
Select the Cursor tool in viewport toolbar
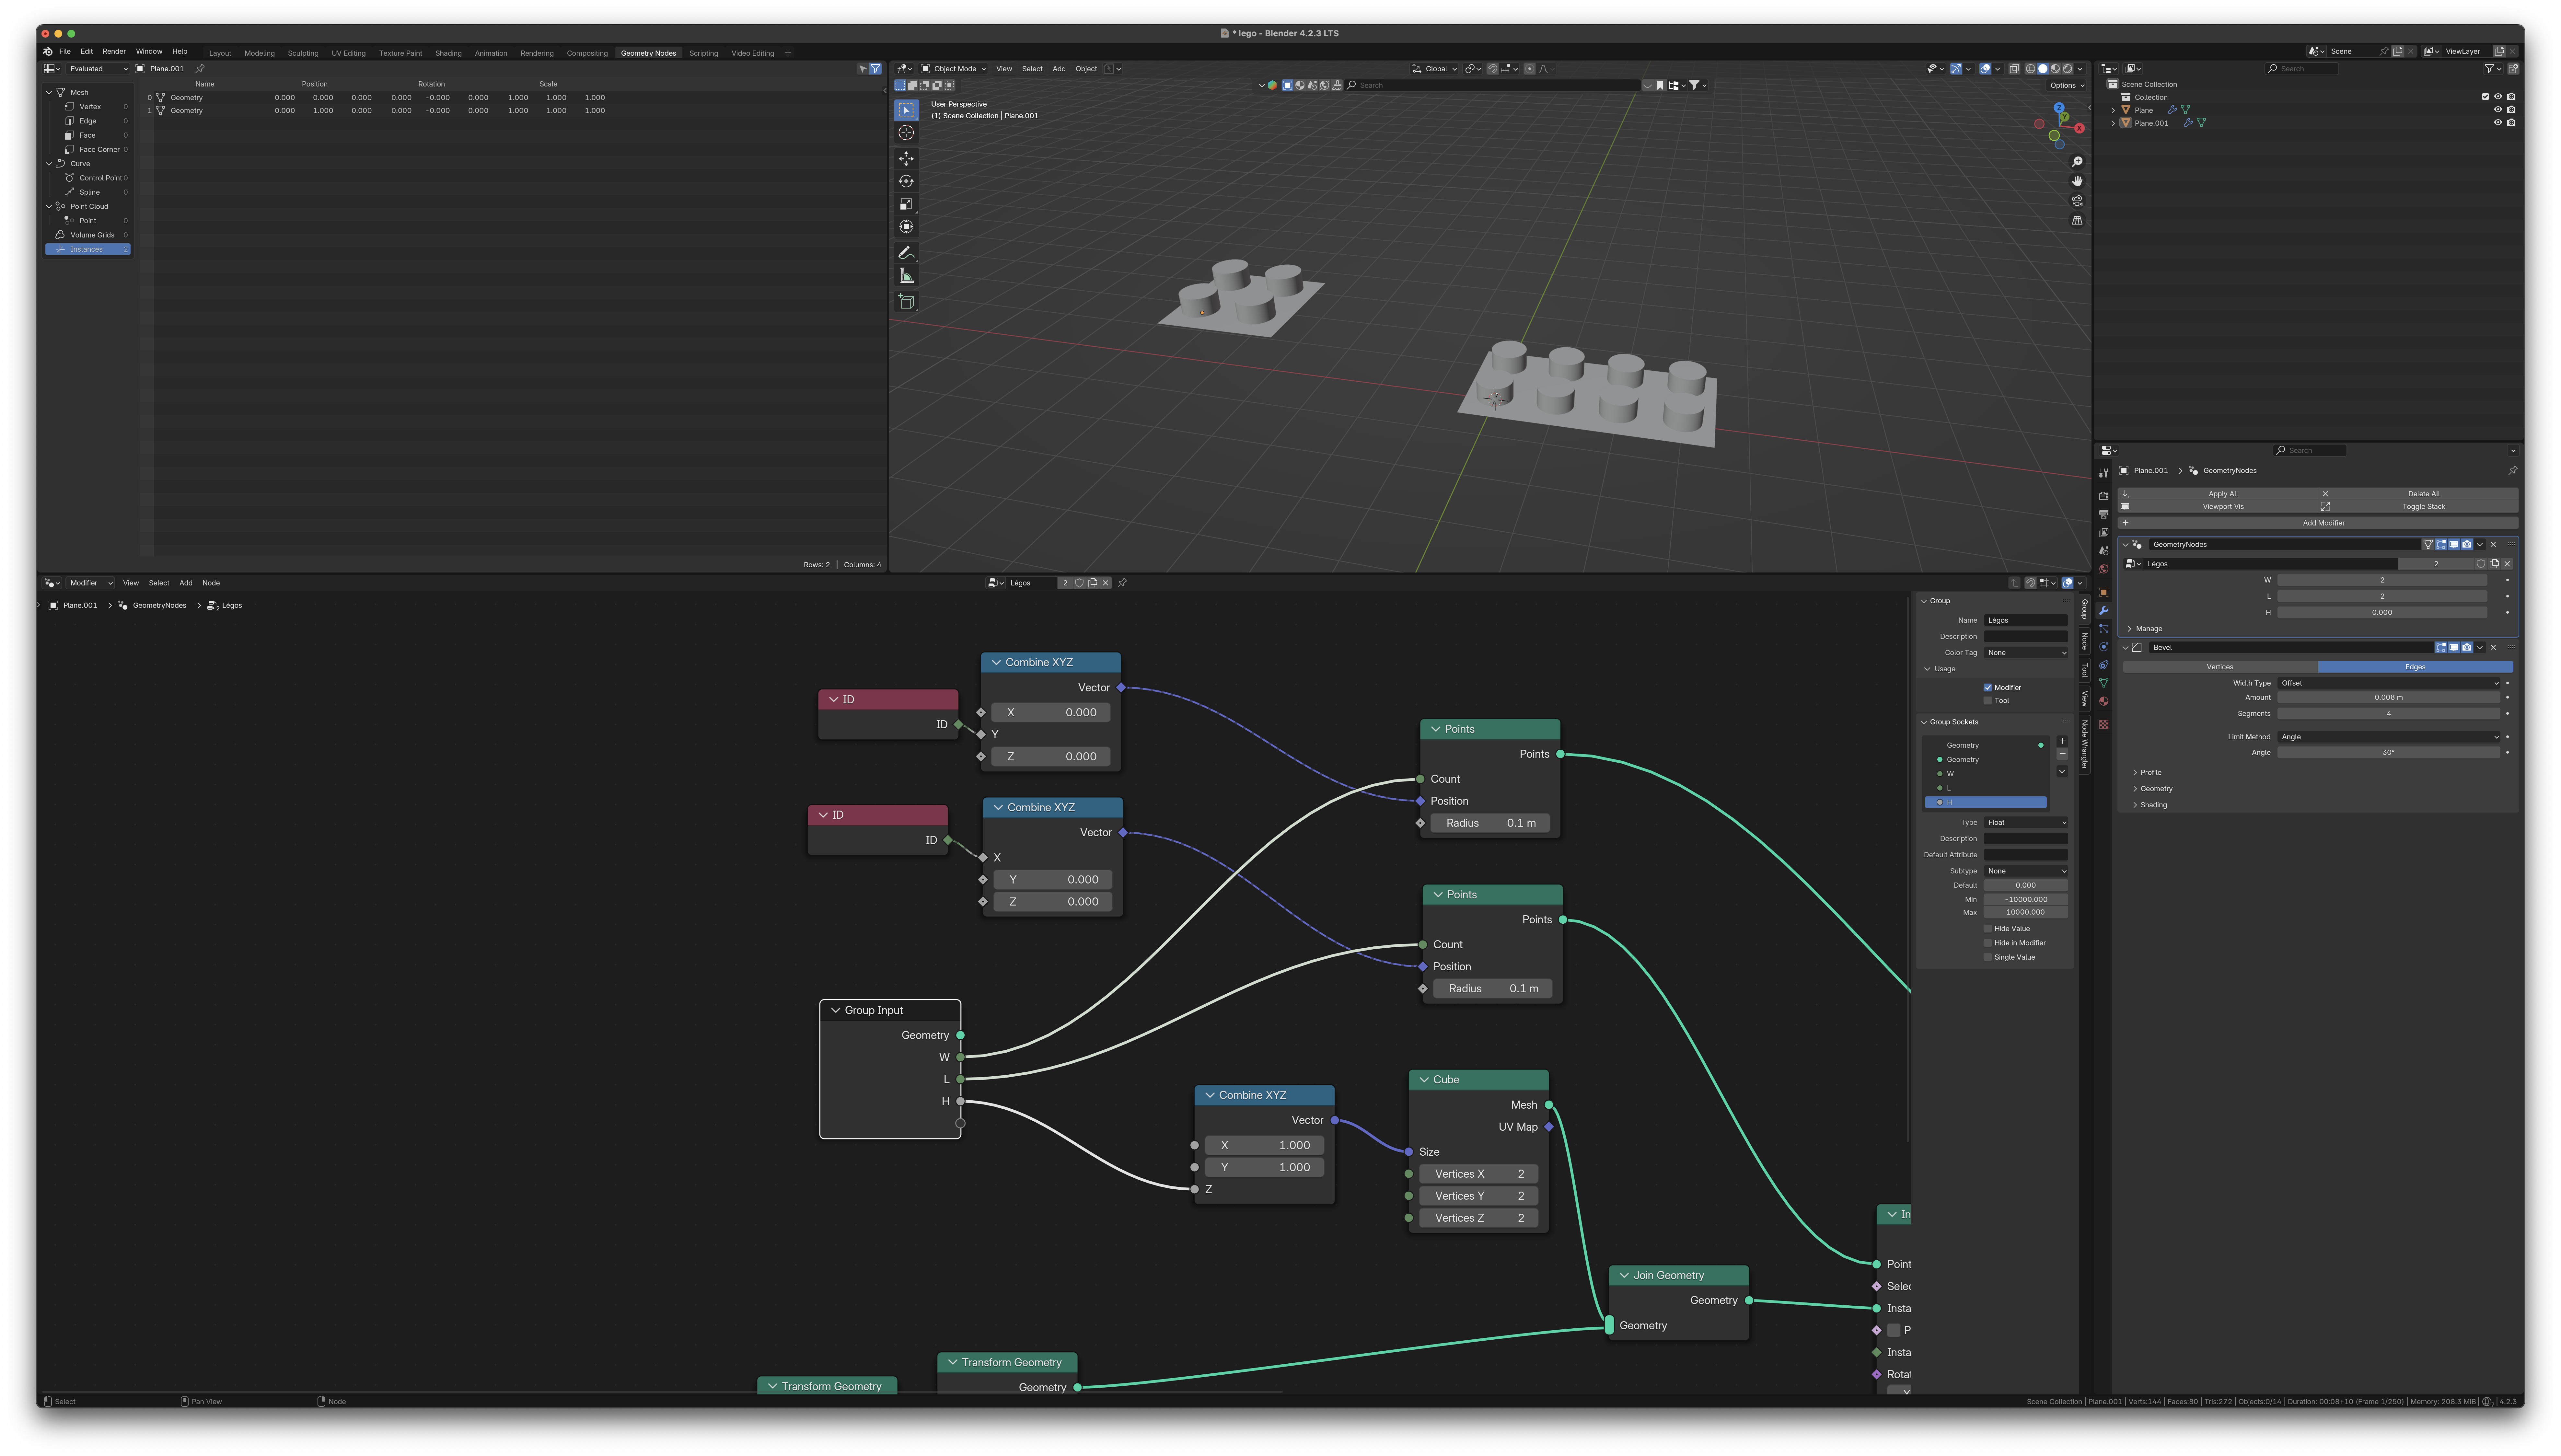pos(906,133)
